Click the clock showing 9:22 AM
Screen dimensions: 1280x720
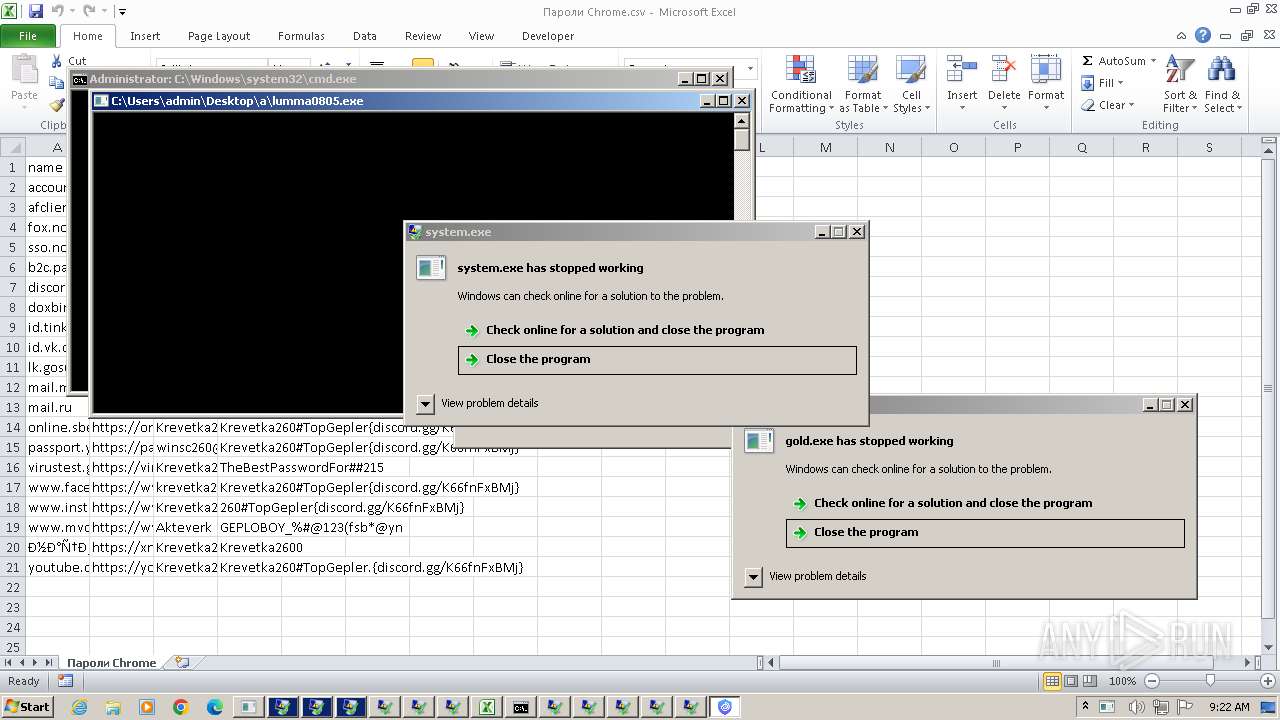tap(1229, 707)
